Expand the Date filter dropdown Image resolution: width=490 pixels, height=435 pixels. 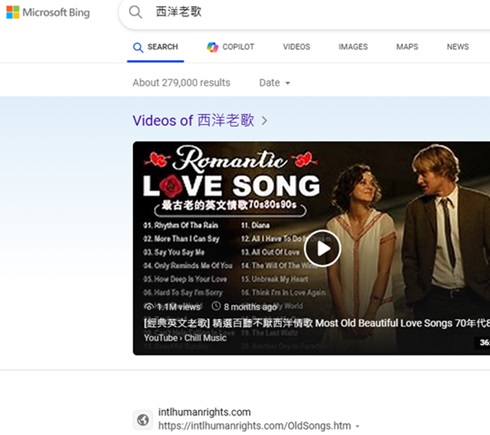pos(275,83)
